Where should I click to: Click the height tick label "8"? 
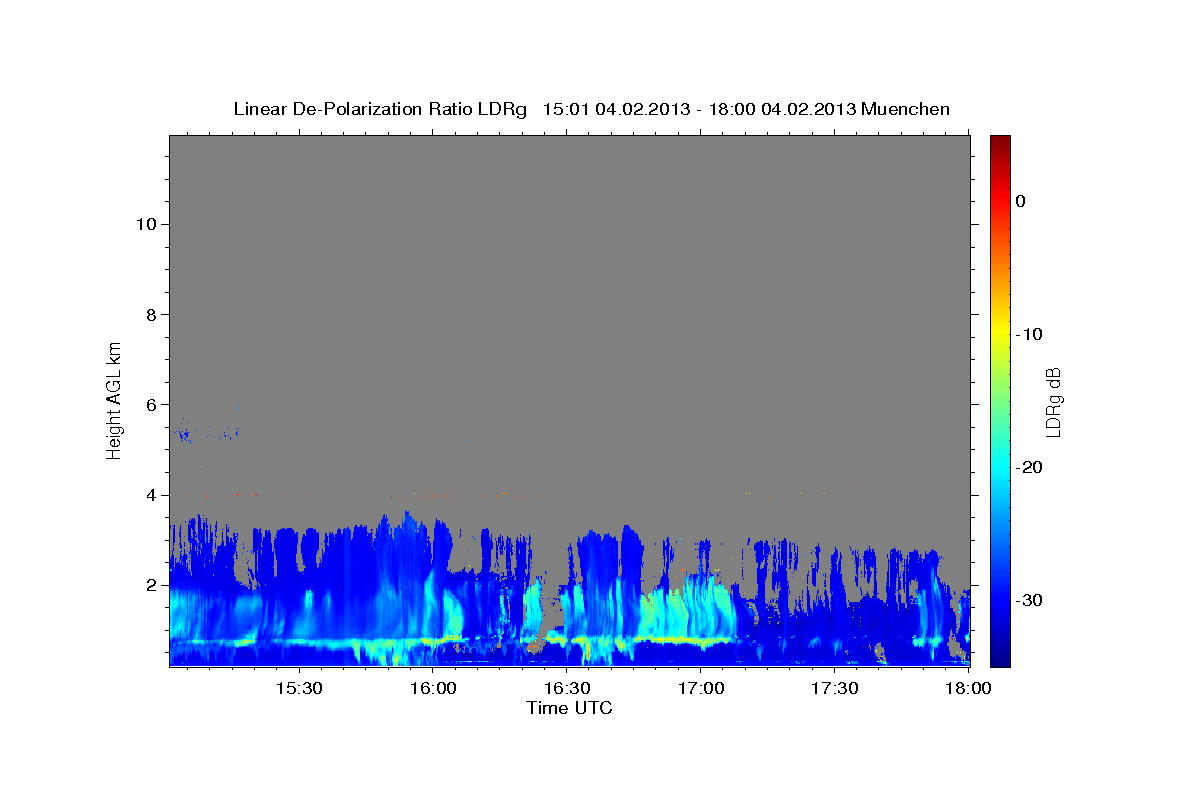tap(150, 314)
